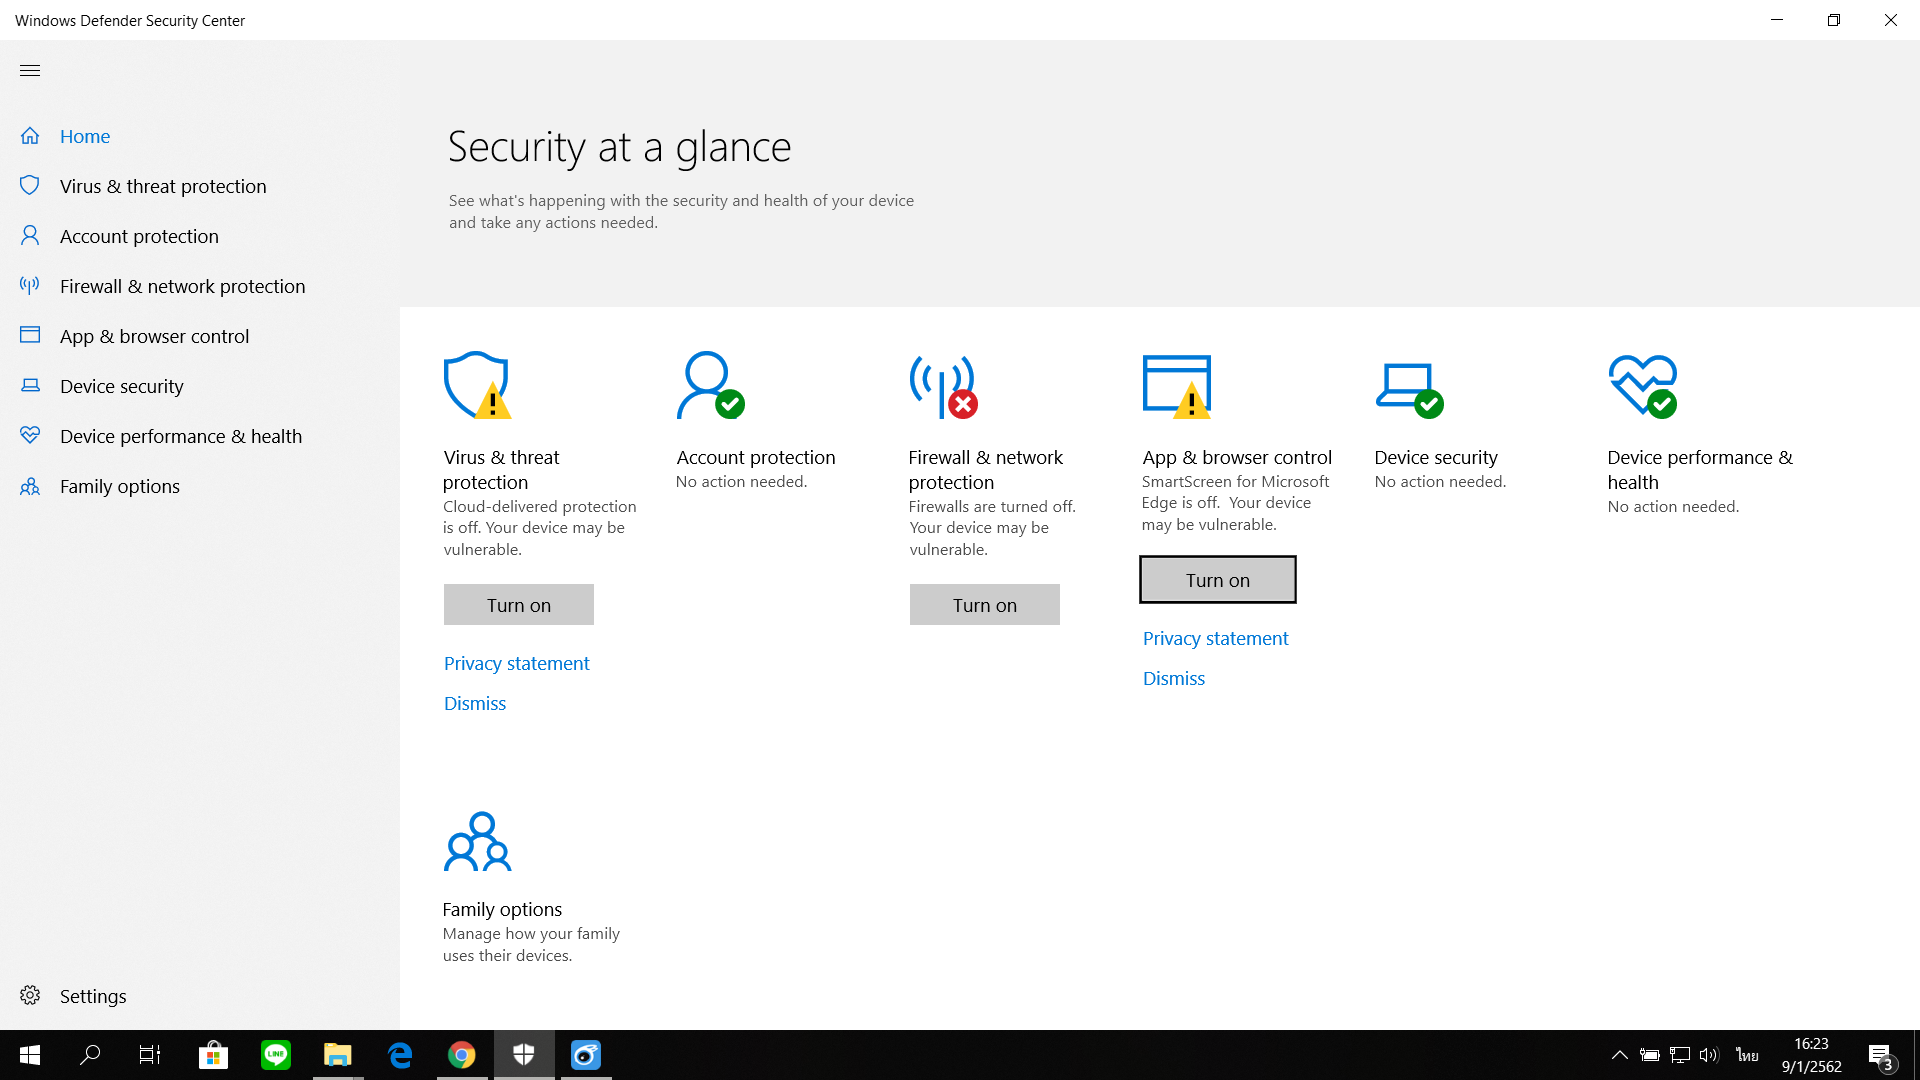Open volume control in system tray
The image size is (1920, 1080).
pyautogui.click(x=1709, y=1054)
